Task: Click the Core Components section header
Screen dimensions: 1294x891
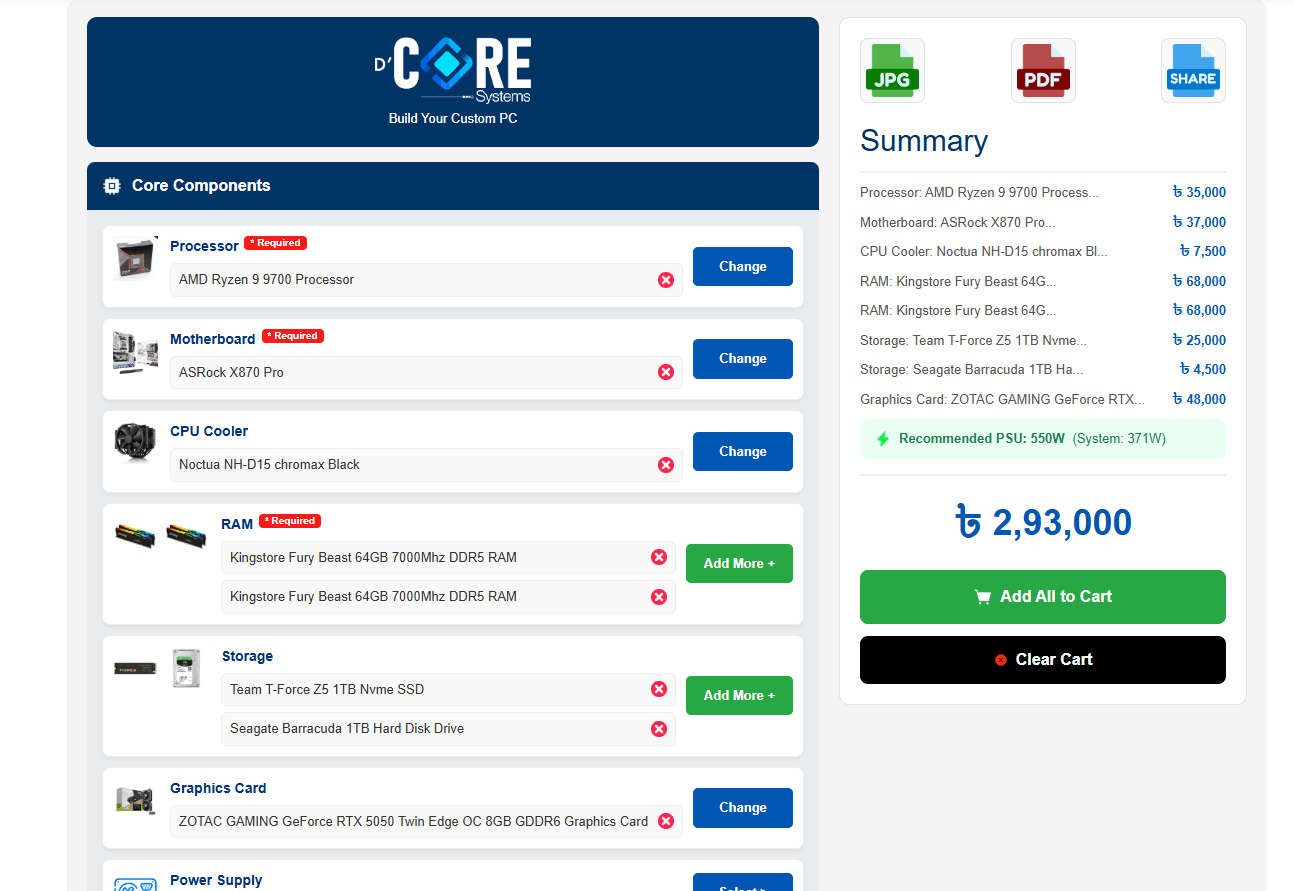Action: tap(453, 186)
